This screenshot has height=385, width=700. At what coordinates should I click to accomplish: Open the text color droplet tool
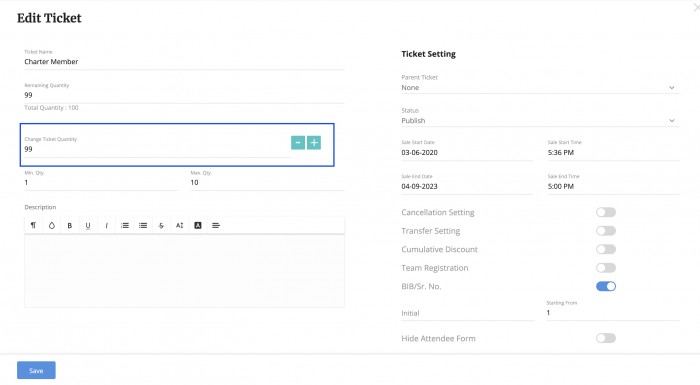[x=52, y=226]
